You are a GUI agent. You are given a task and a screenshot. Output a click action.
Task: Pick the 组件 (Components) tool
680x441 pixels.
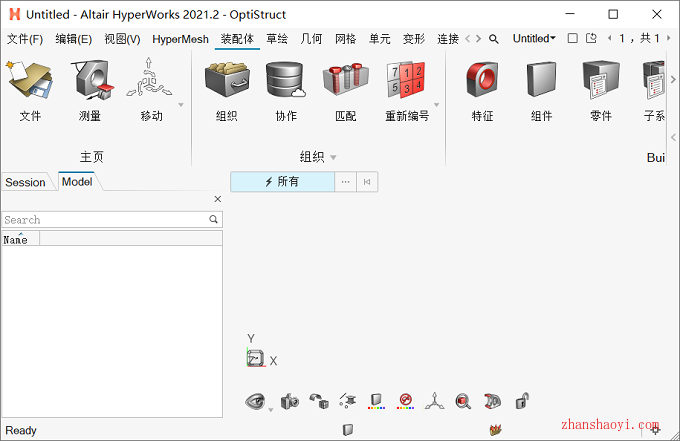click(541, 91)
